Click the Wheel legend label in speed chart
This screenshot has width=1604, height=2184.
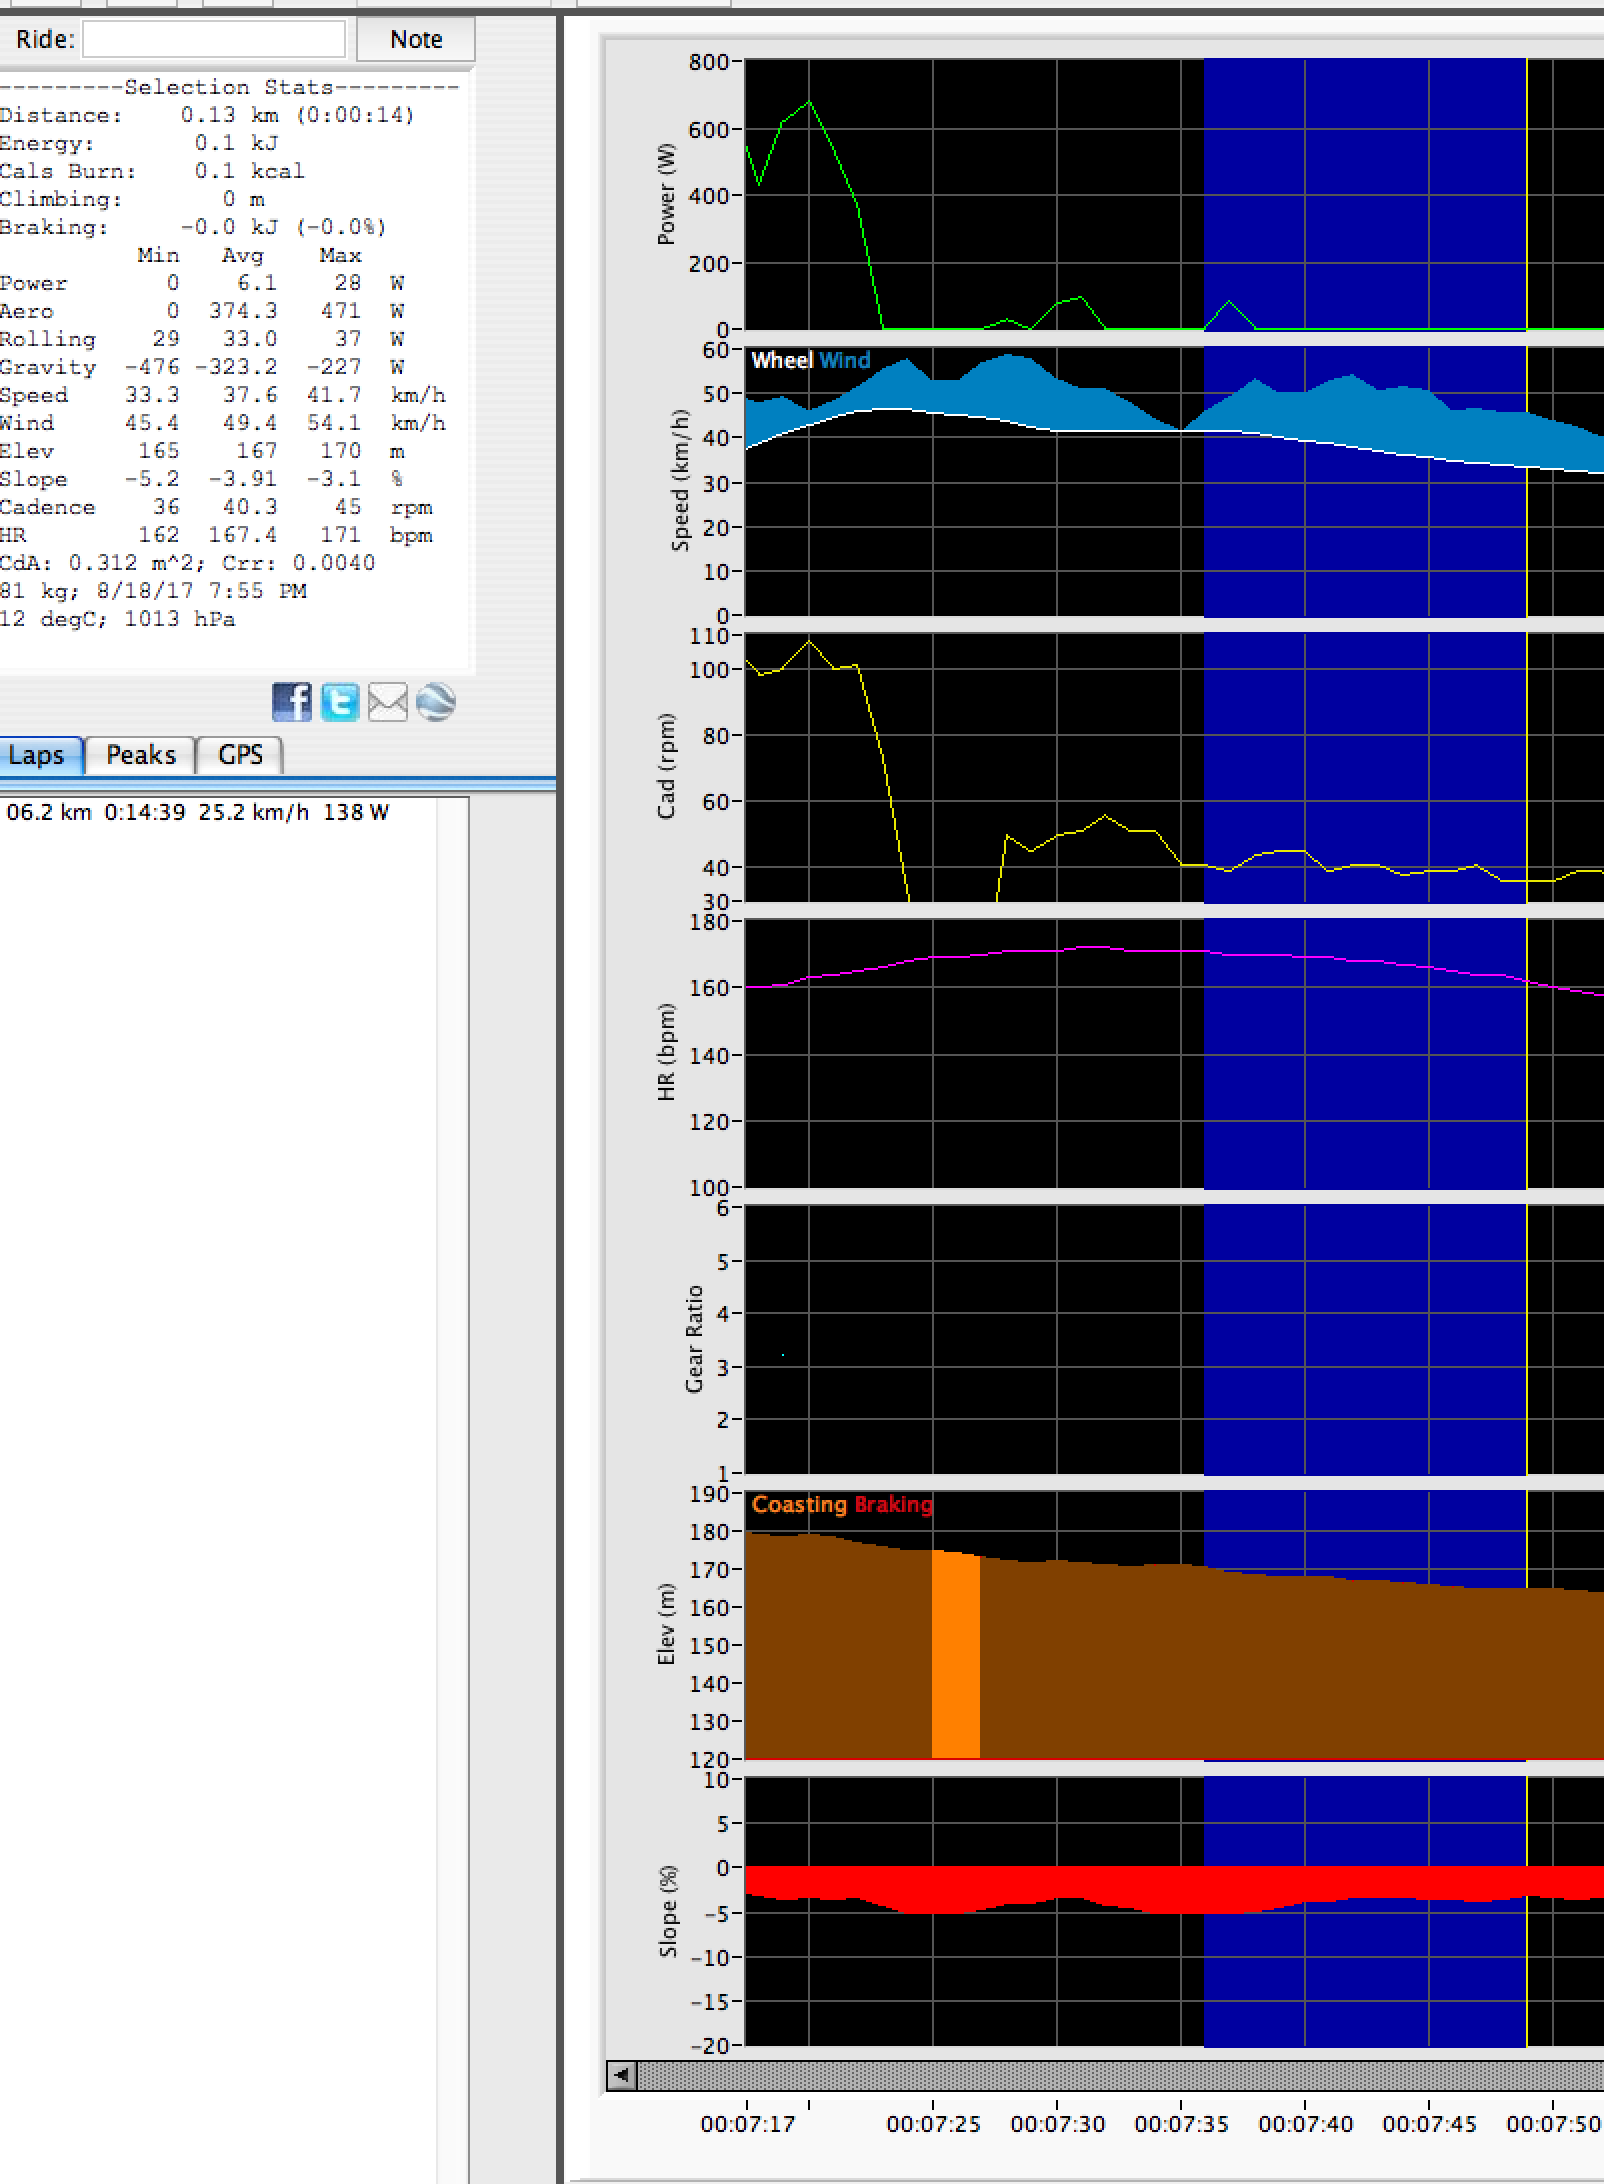pos(781,360)
